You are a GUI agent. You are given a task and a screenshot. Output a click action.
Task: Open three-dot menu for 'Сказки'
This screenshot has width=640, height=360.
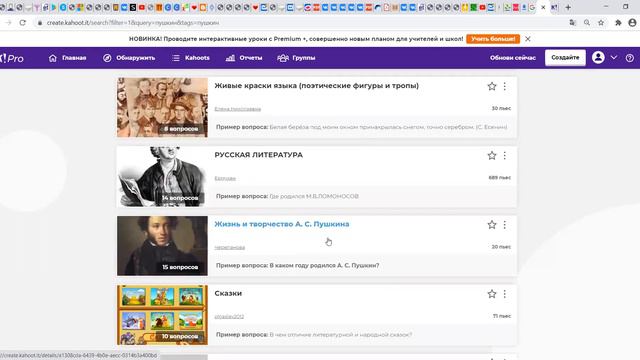point(504,294)
